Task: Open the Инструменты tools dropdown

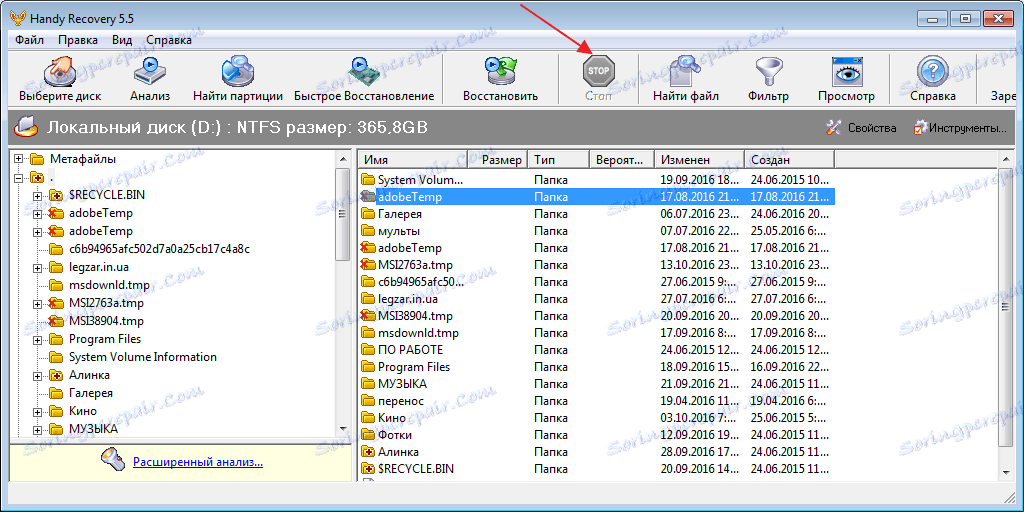Action: point(960,128)
